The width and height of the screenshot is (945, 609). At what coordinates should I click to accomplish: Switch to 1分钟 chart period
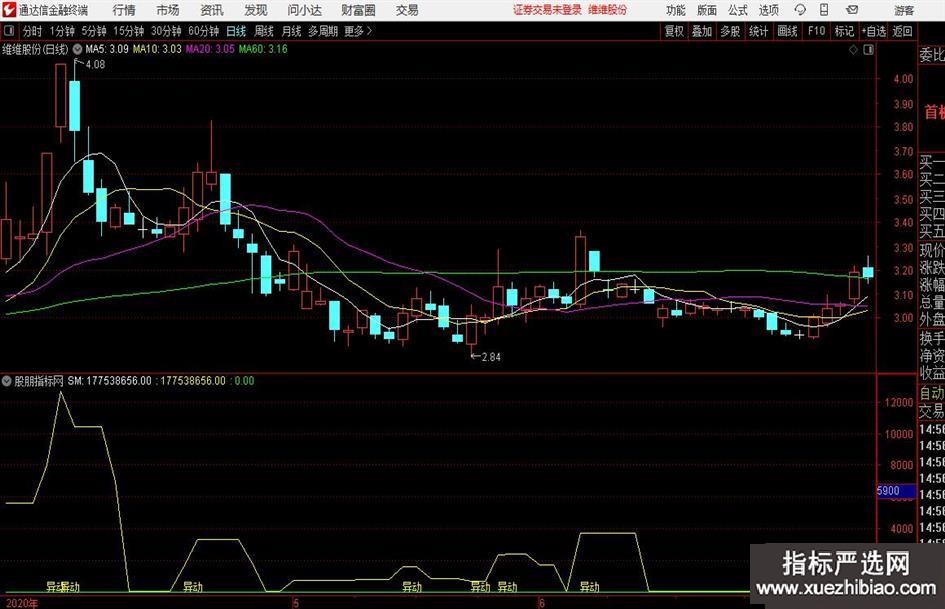(x=62, y=31)
